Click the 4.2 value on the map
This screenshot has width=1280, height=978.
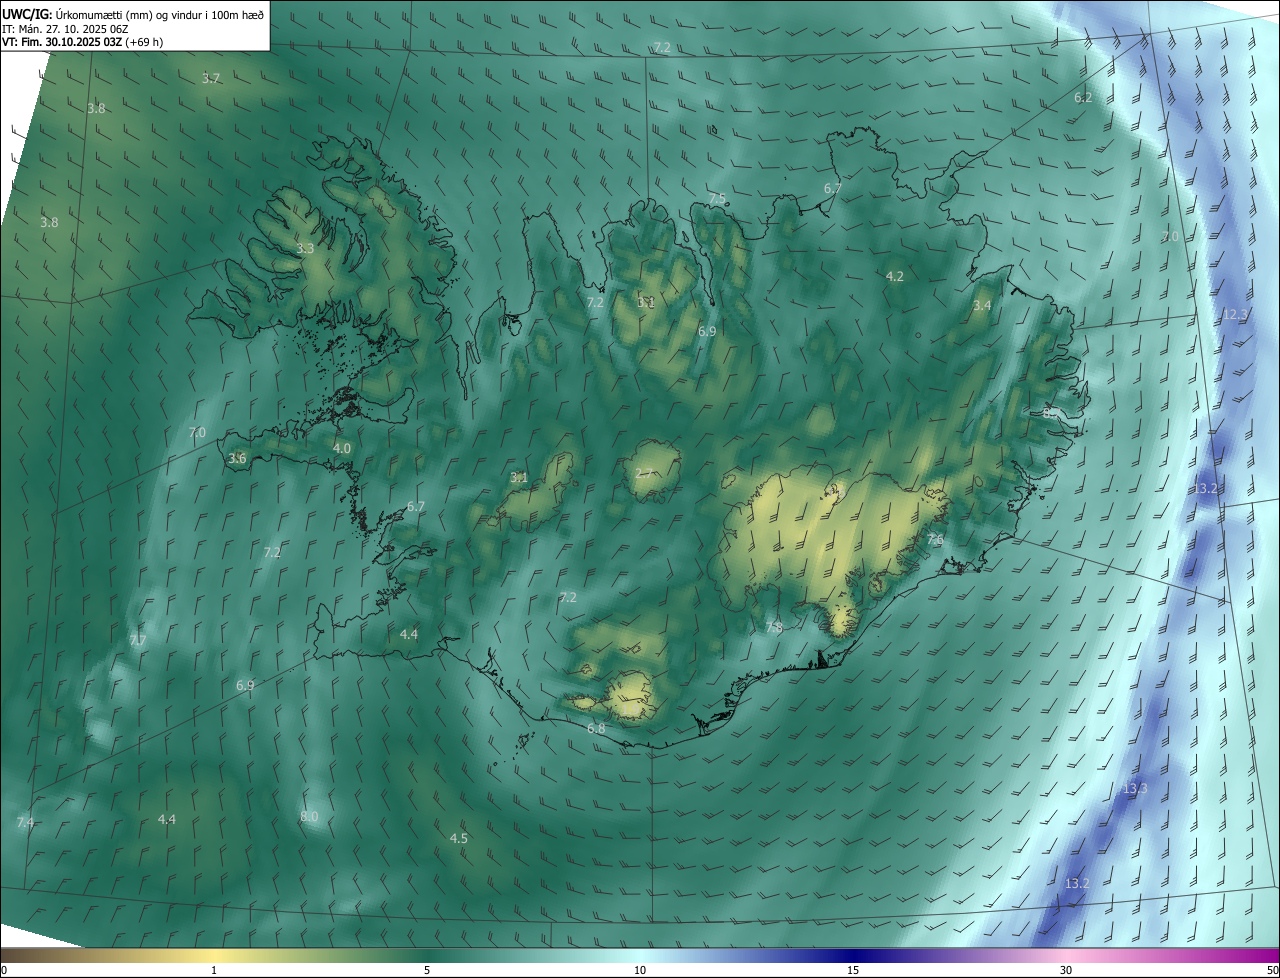click(895, 276)
